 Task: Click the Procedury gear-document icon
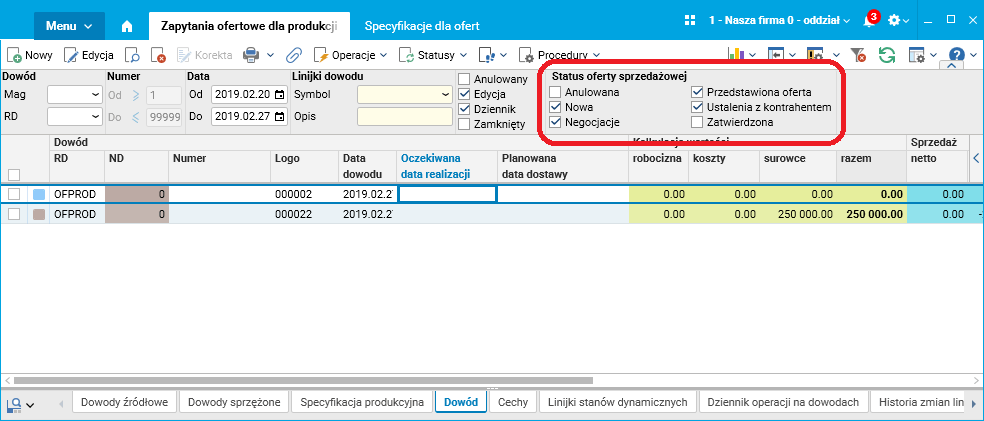point(527,55)
